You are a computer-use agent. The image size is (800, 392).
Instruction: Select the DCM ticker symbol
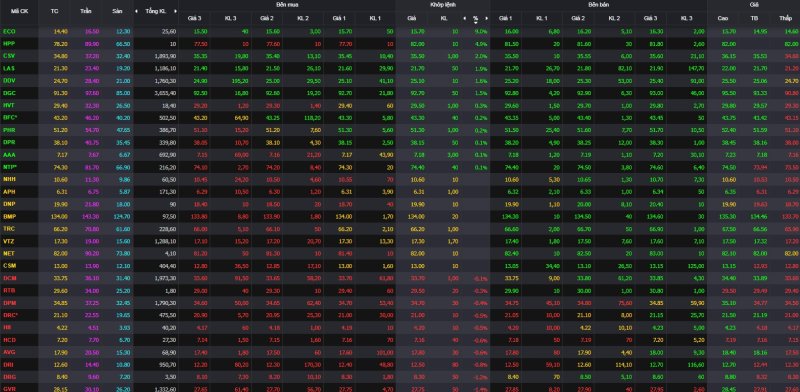pos(9,278)
